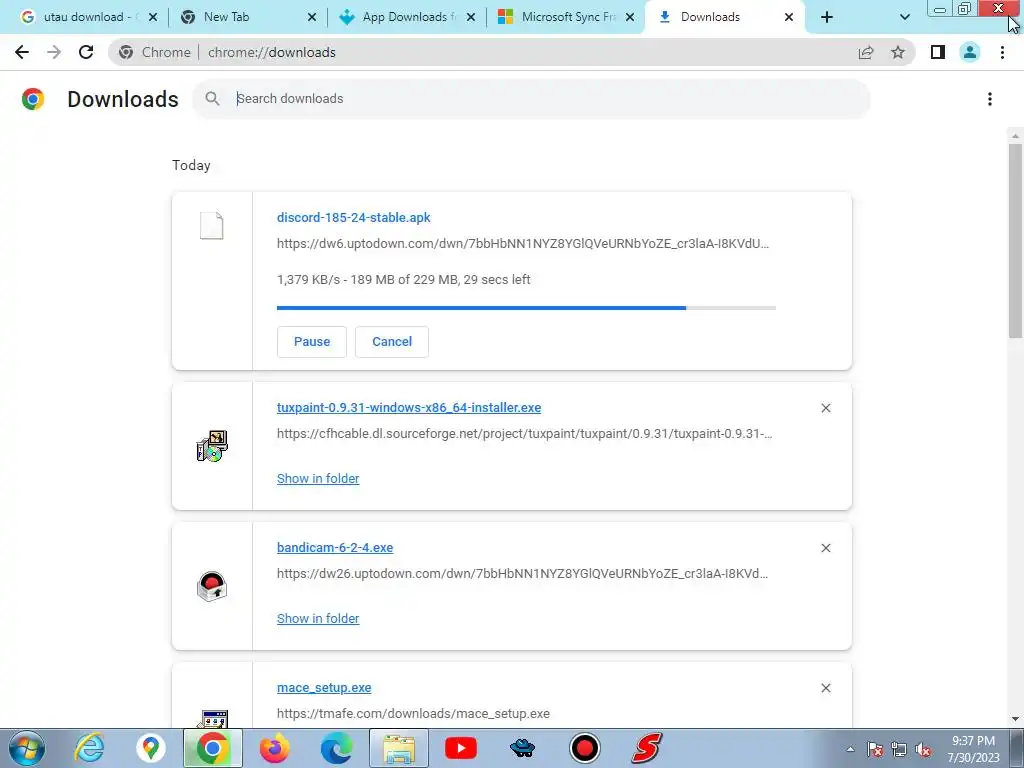1024x768 pixels.
Task: Click the muted volume tray icon
Action: [923, 750]
